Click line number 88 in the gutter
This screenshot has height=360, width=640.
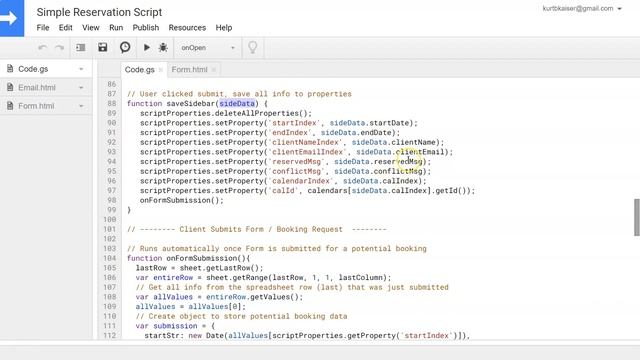coord(112,104)
